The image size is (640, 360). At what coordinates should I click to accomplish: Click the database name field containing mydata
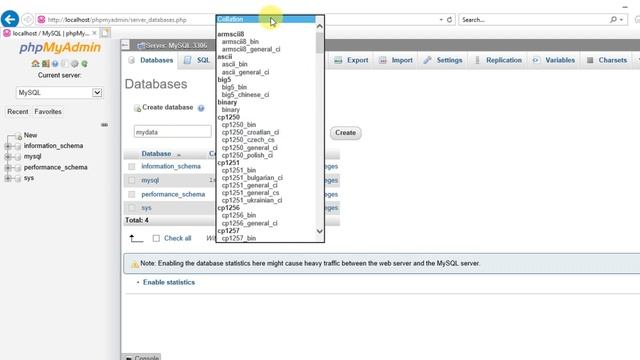point(173,132)
